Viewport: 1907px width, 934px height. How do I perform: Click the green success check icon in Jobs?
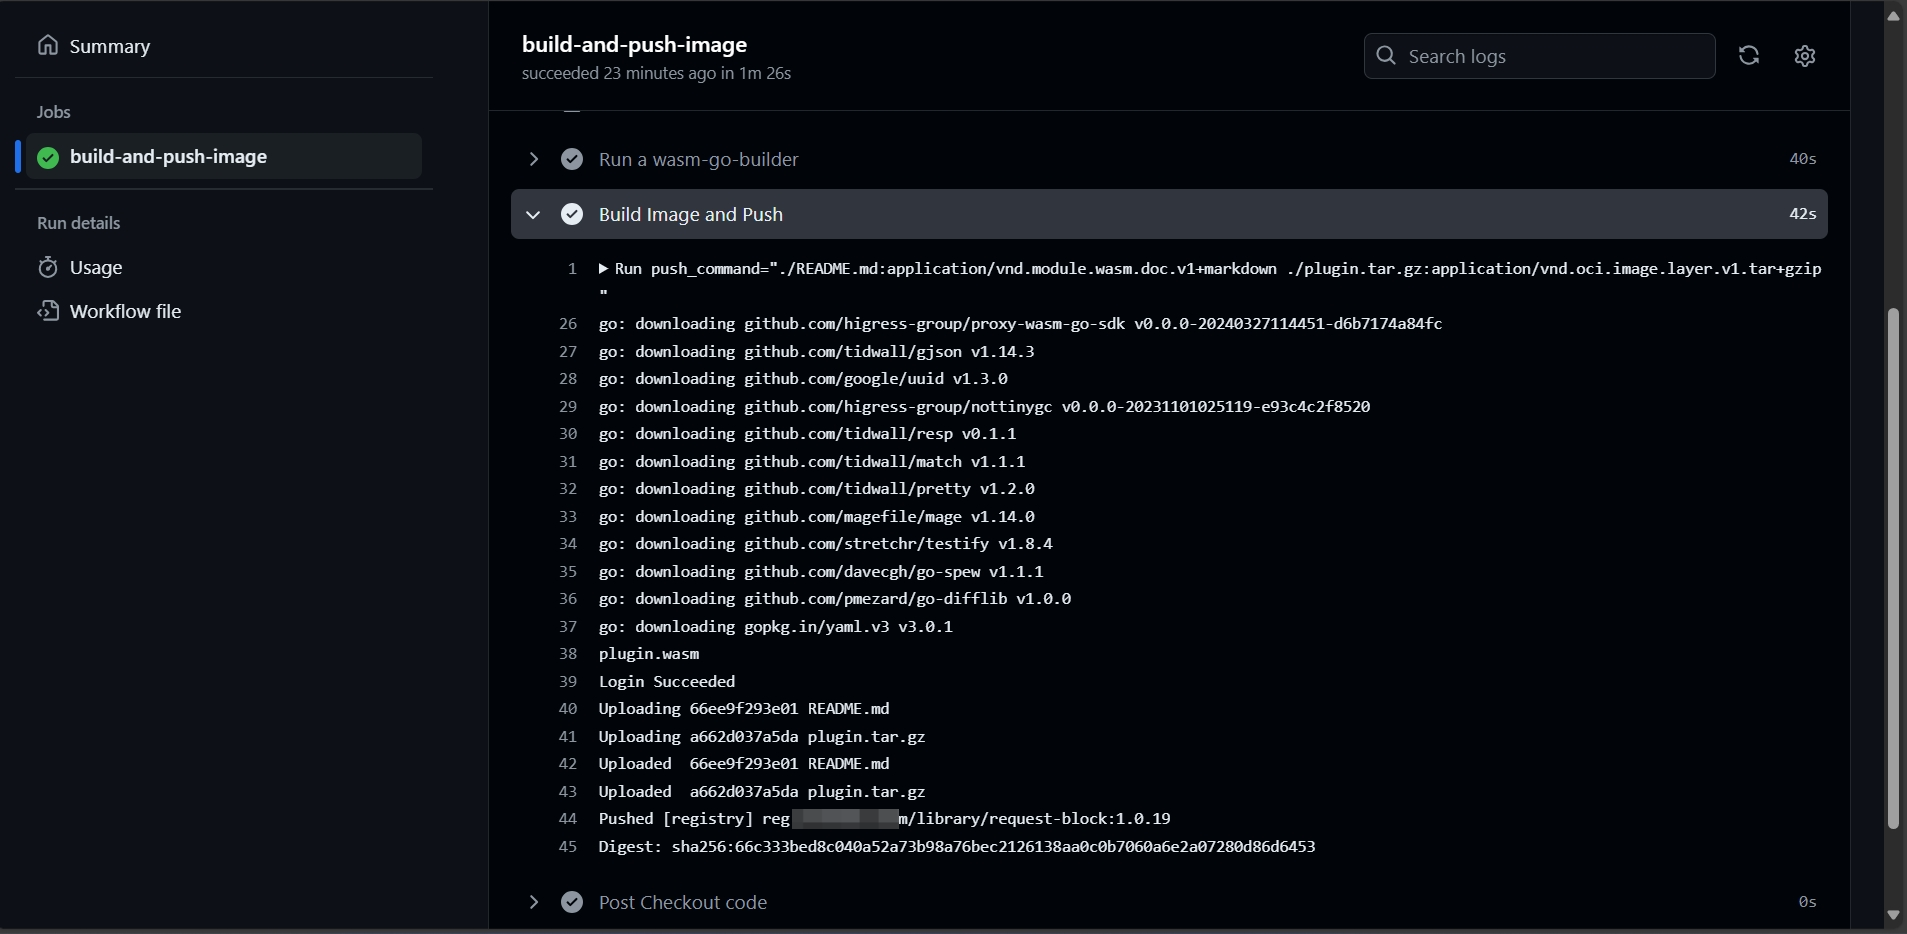48,157
